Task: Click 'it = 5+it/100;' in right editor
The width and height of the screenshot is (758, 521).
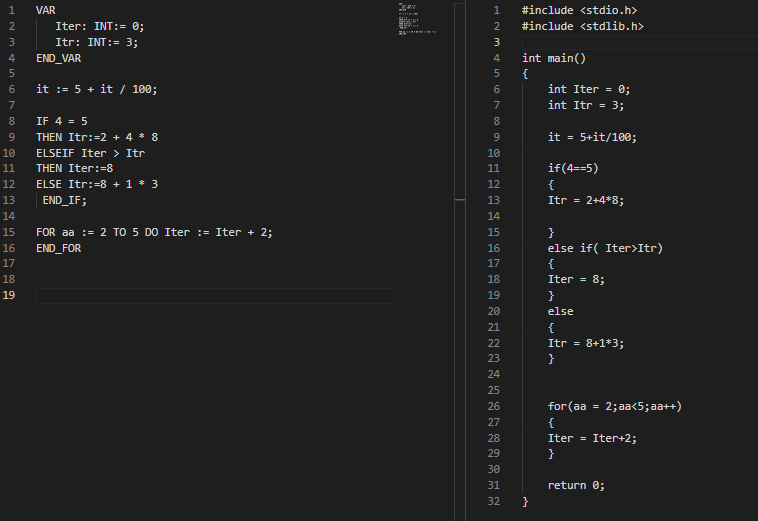Action: [592, 137]
